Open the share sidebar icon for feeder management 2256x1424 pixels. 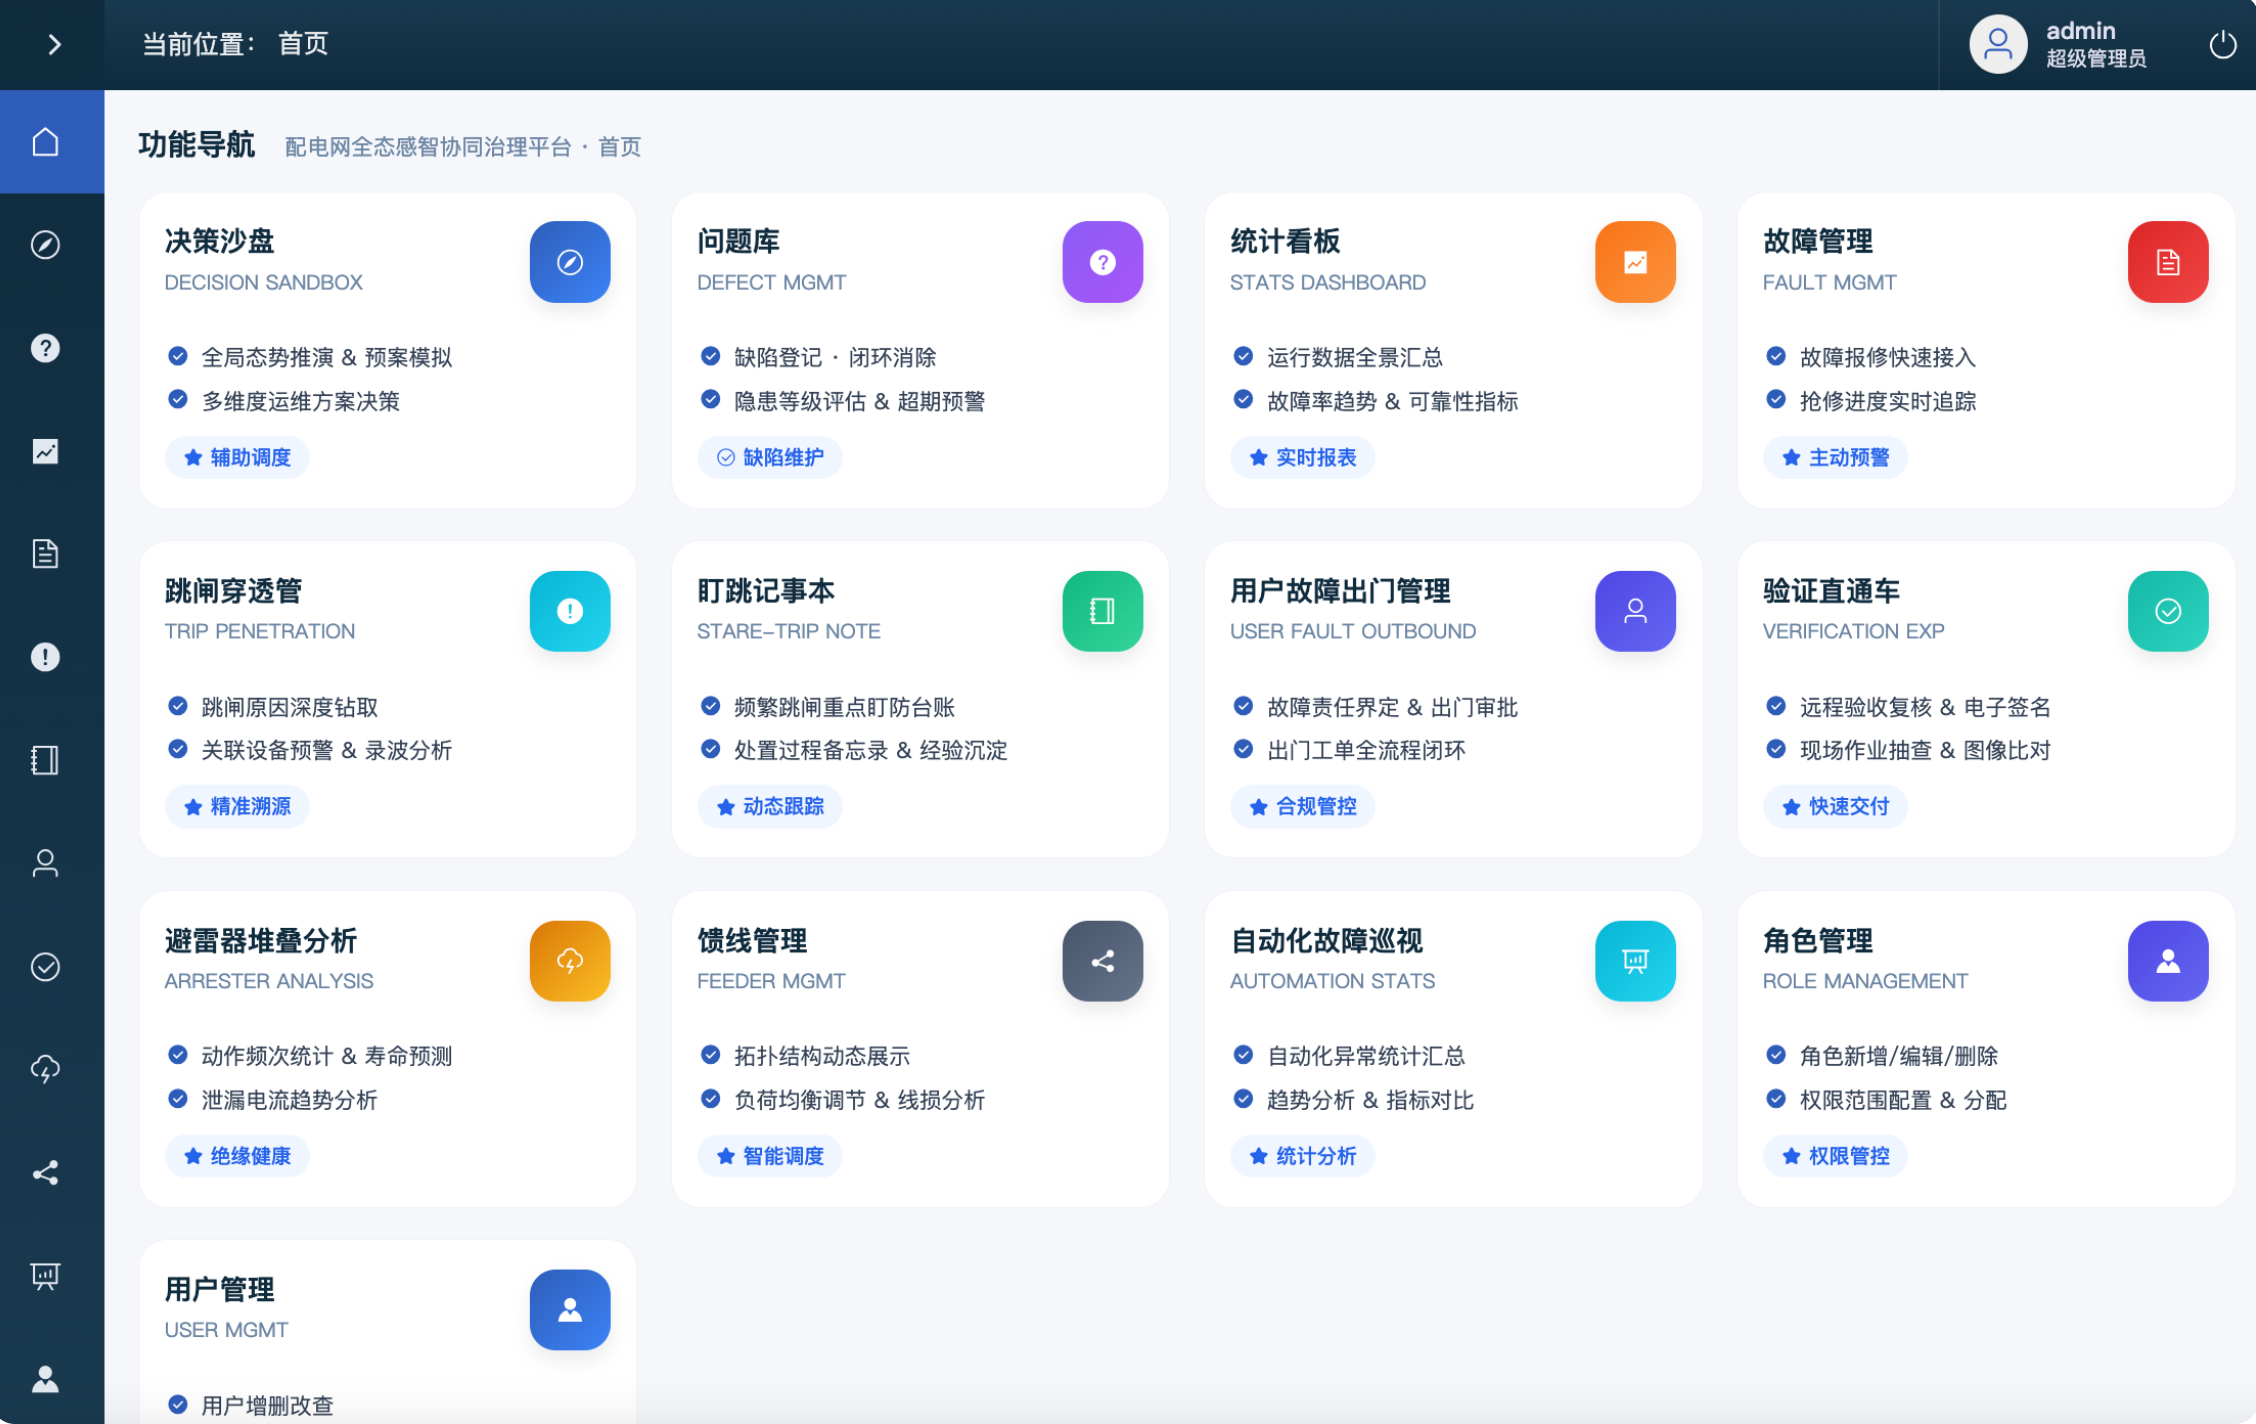click(x=45, y=1173)
